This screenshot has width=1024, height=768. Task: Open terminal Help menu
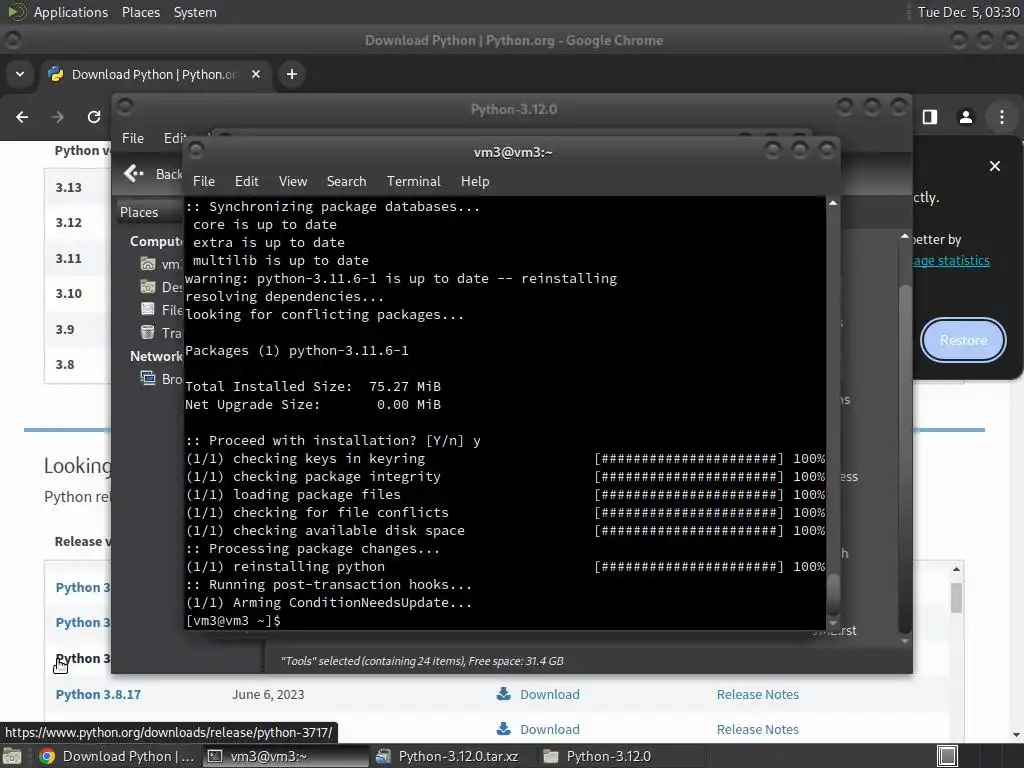click(475, 182)
